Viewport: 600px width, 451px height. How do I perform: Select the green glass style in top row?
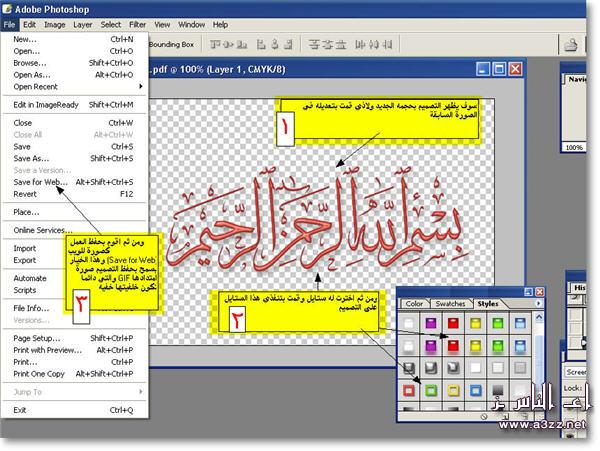click(497, 323)
